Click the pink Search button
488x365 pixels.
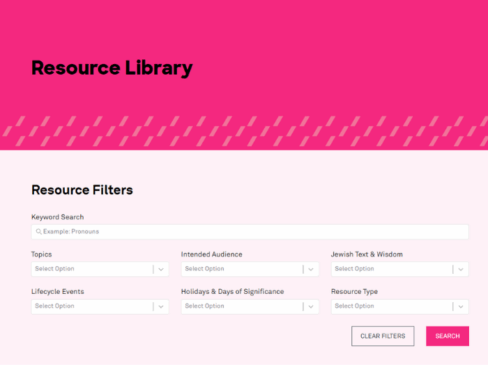[x=447, y=336]
